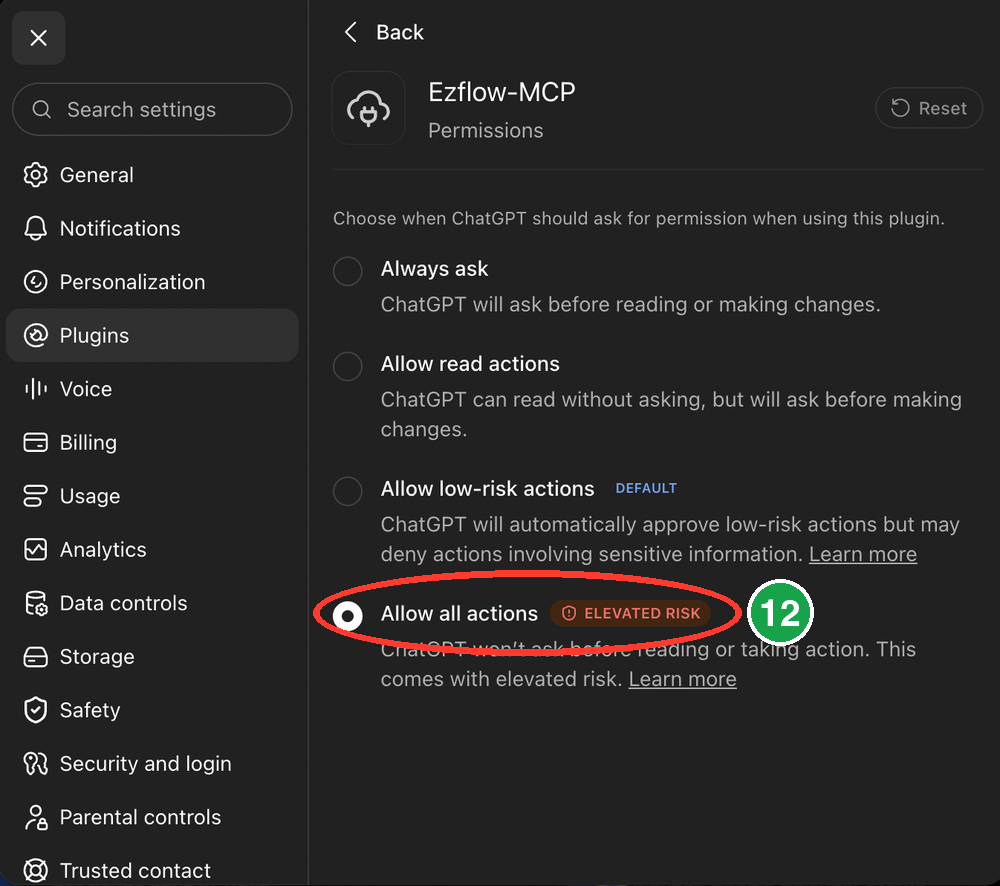The width and height of the screenshot is (1000, 886).
Task: Click the Voice waveform icon
Action: pos(36,388)
